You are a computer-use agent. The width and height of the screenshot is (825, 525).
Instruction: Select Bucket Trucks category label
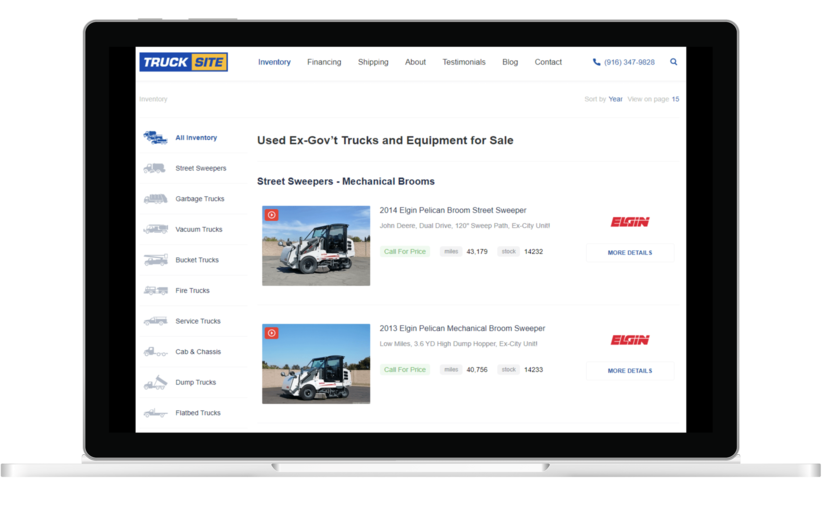pos(197,260)
